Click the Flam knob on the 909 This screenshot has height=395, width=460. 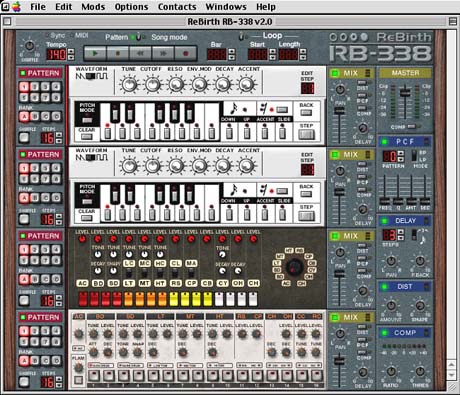pyautogui.click(x=78, y=367)
